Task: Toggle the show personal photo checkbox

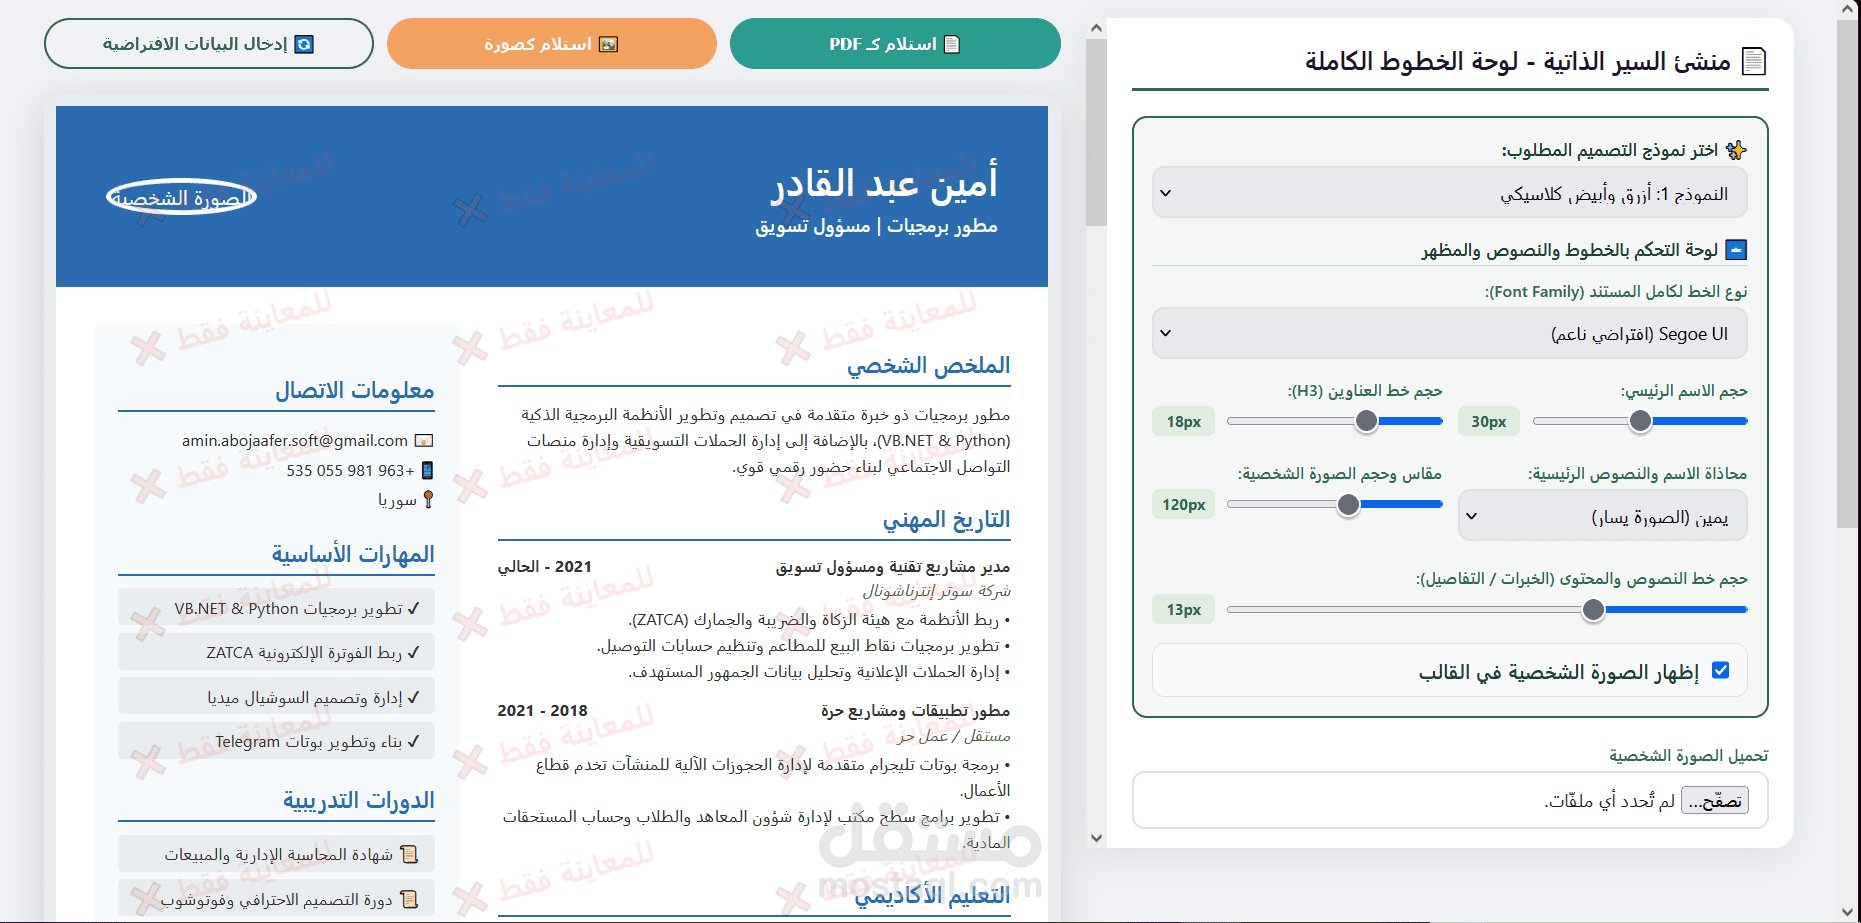Action: click(x=1720, y=671)
